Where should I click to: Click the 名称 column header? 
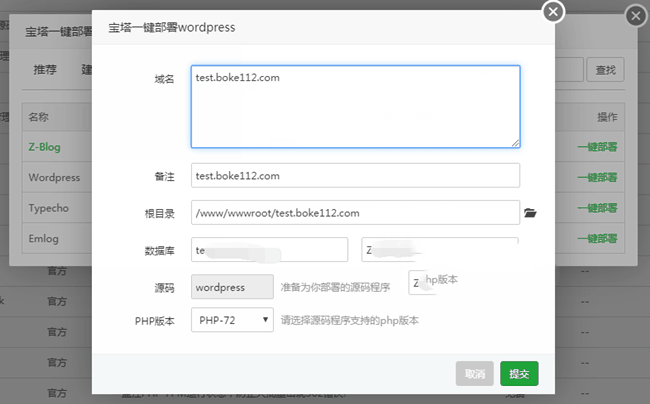point(39,117)
